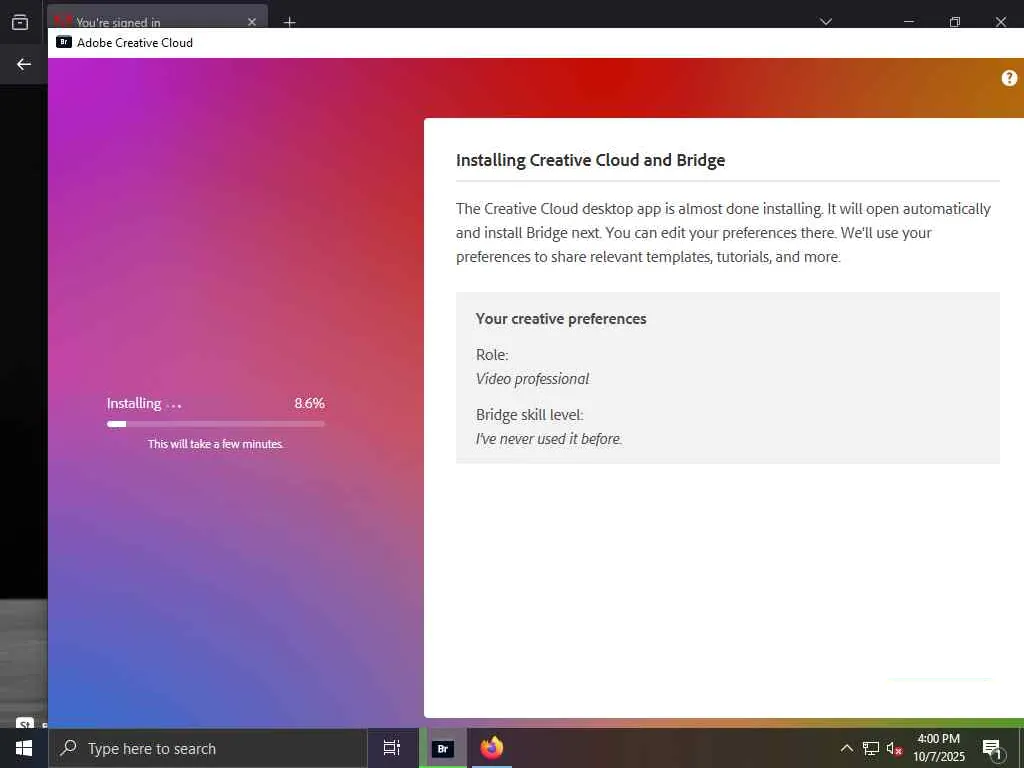
Task: Go back using the browser back arrow
Action: (24, 64)
